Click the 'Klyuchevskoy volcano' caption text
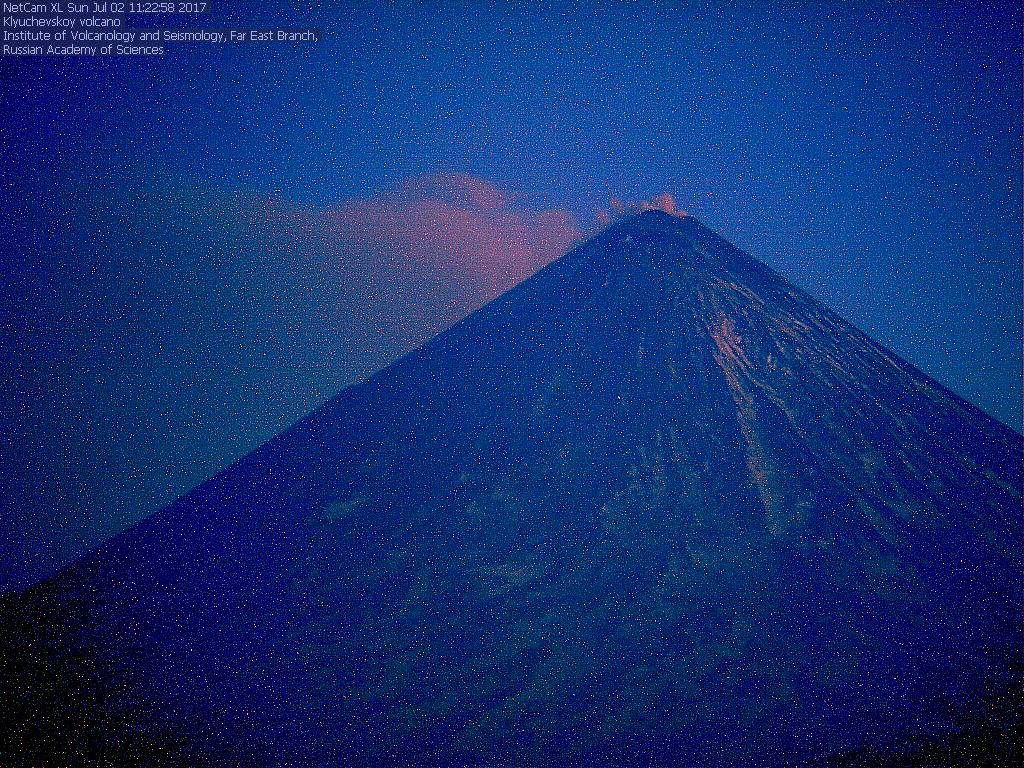 click(61, 22)
